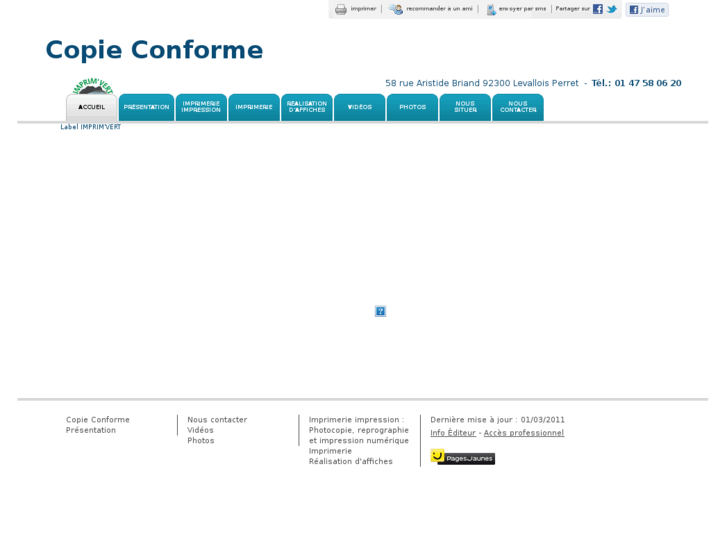Click footer link Vidéos
727x545 pixels.
pyautogui.click(x=200, y=430)
